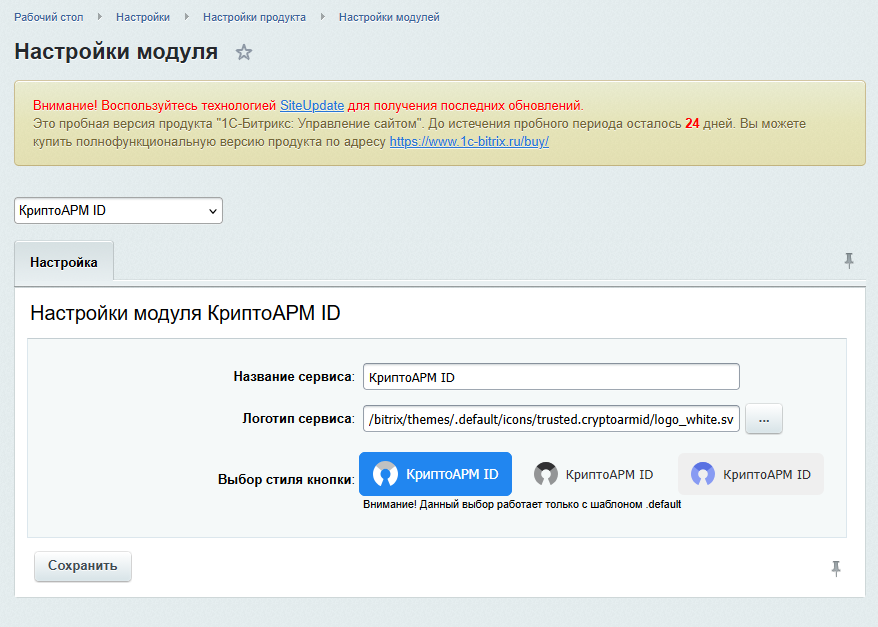Image resolution: width=878 pixels, height=627 pixels.
Task: Click the pin icon beside Сохранить button
Action: (x=836, y=568)
